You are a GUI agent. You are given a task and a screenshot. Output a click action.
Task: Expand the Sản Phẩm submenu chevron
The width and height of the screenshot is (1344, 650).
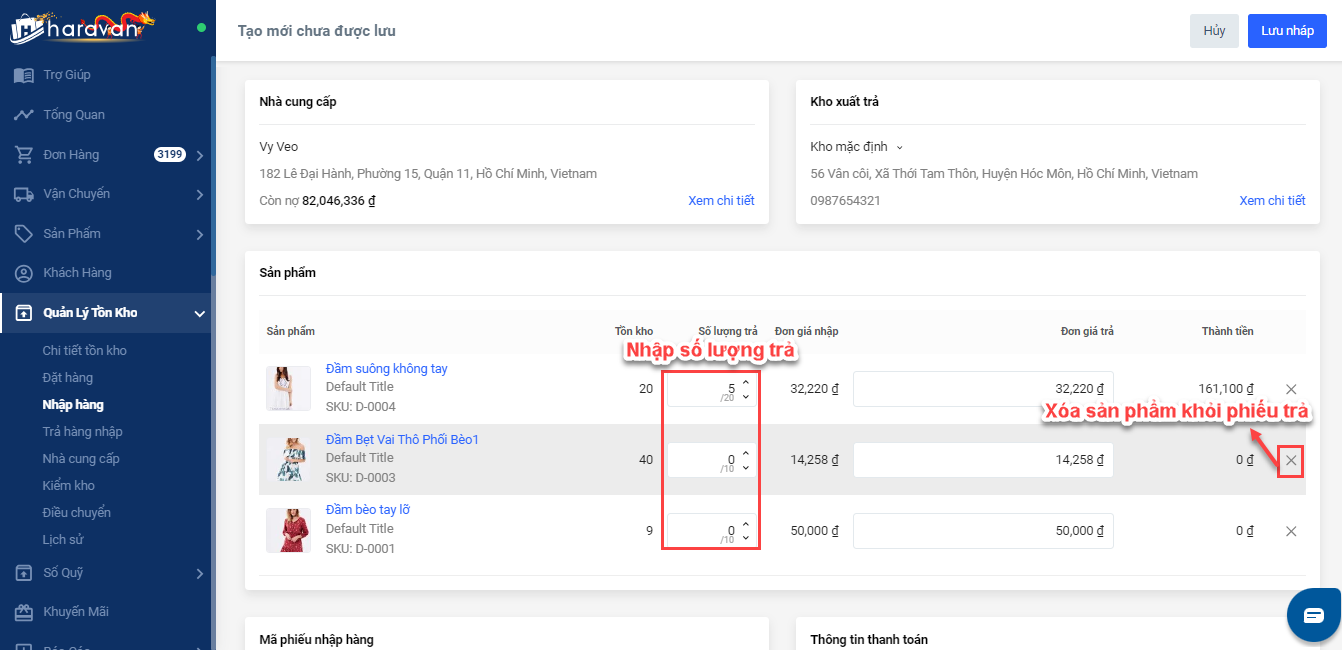click(x=200, y=234)
